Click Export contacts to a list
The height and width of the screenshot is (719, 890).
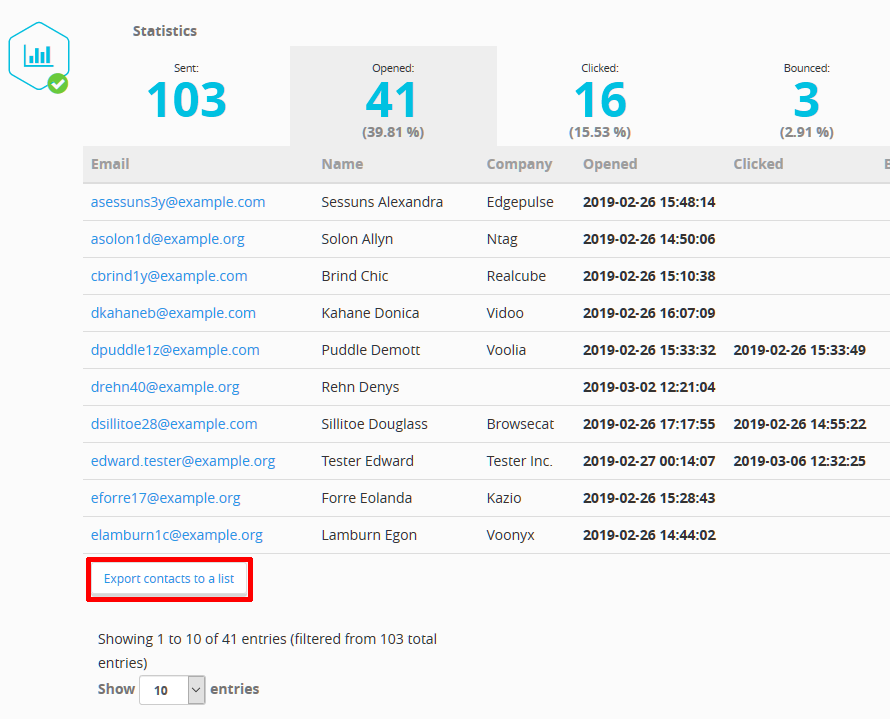click(168, 579)
